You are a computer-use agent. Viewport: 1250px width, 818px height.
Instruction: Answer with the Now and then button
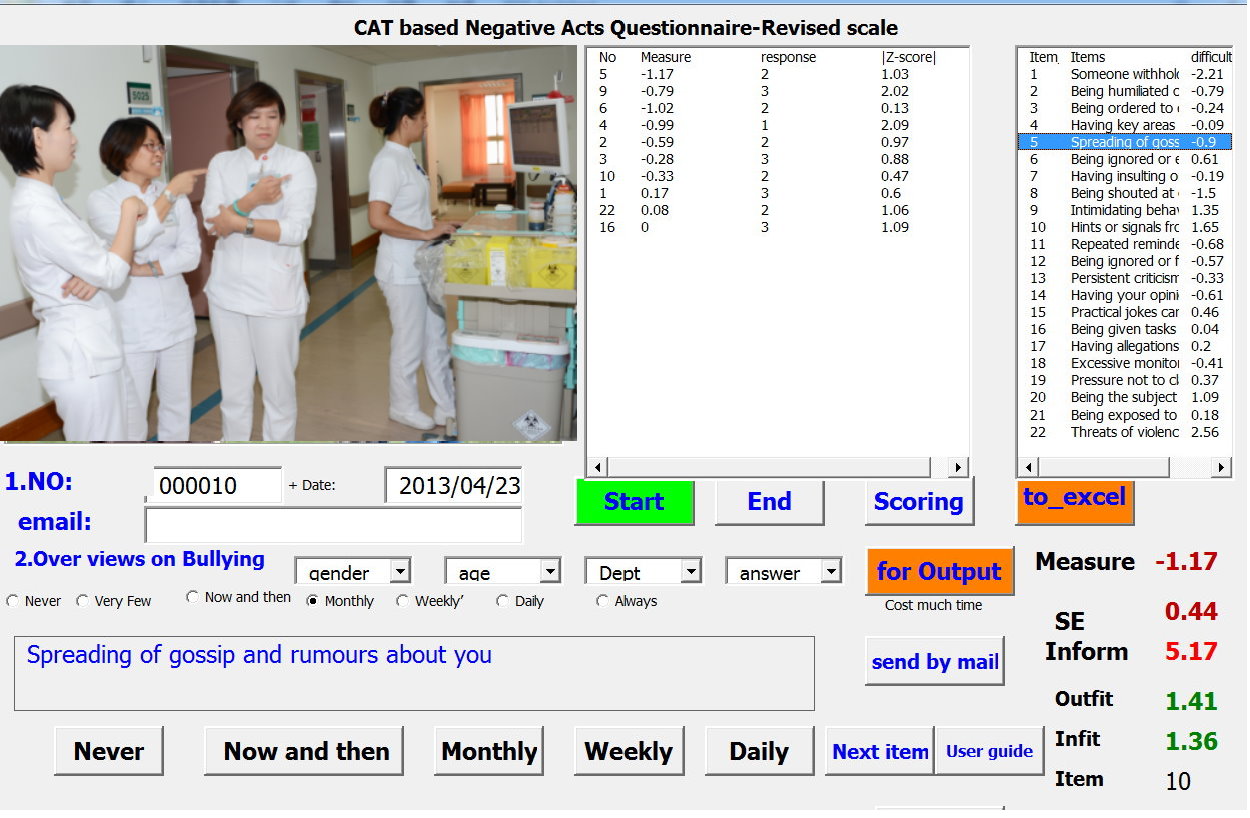tap(305, 752)
